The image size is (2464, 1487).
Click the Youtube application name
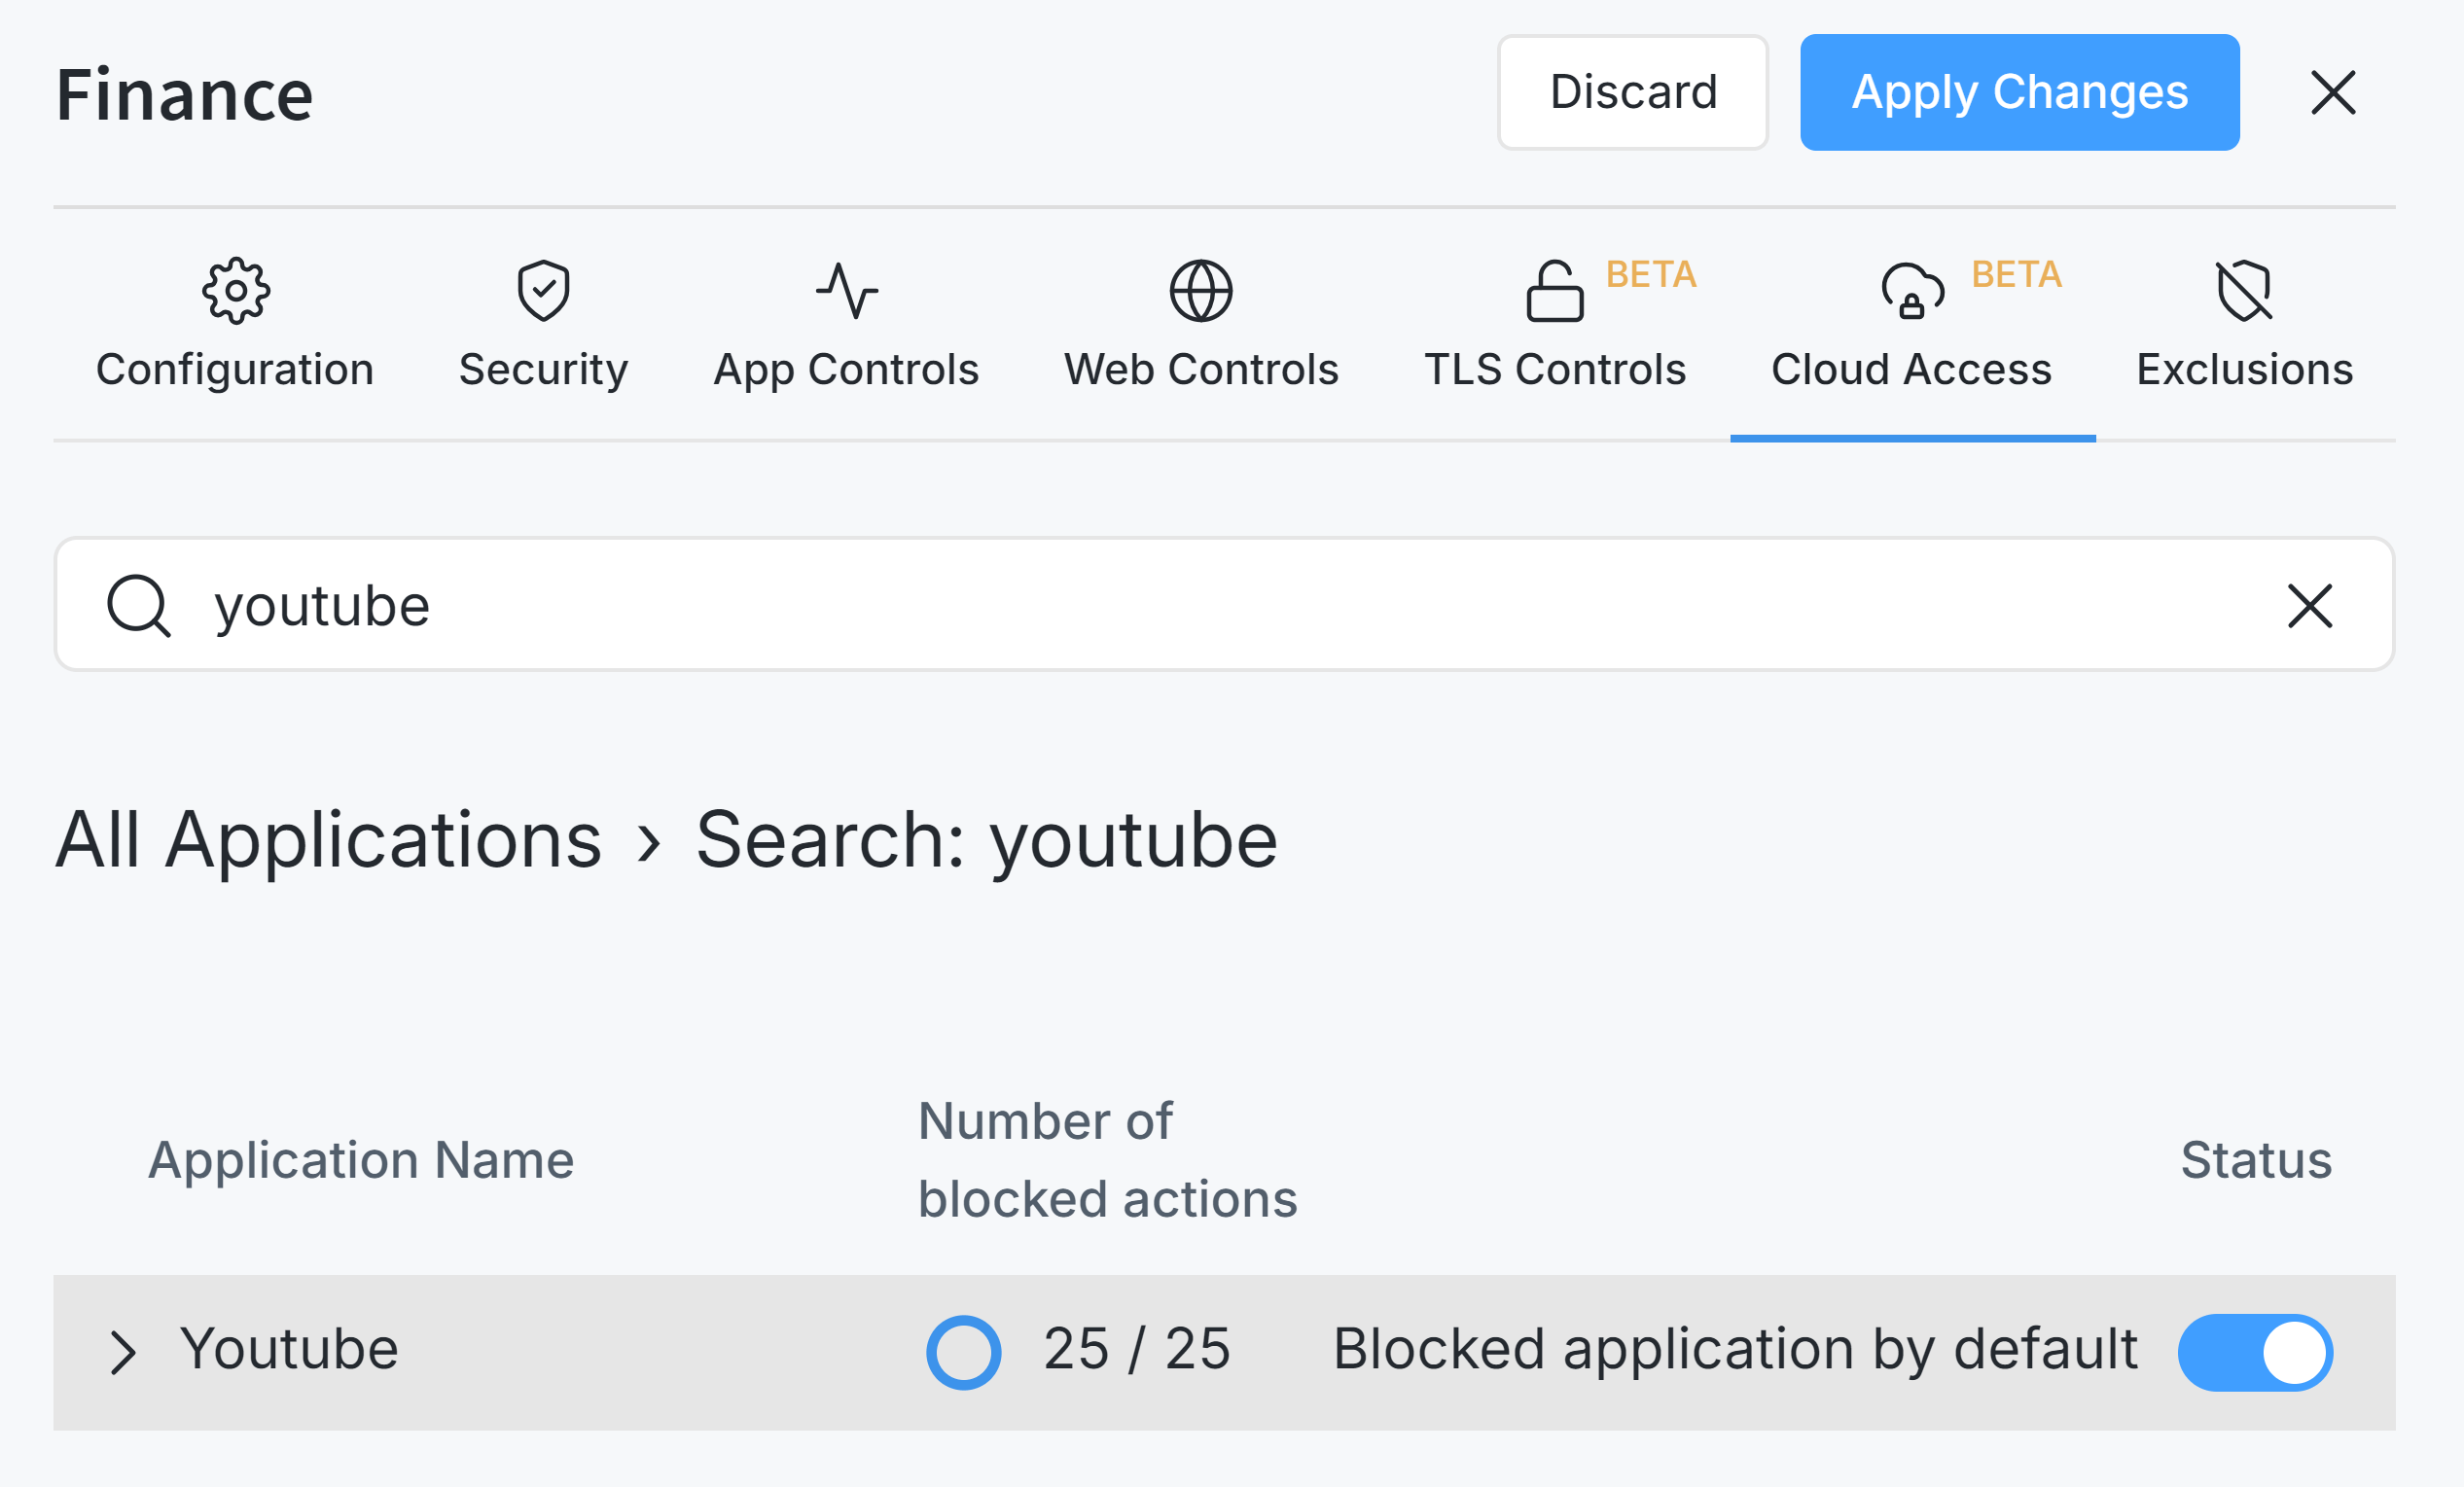tap(289, 1349)
